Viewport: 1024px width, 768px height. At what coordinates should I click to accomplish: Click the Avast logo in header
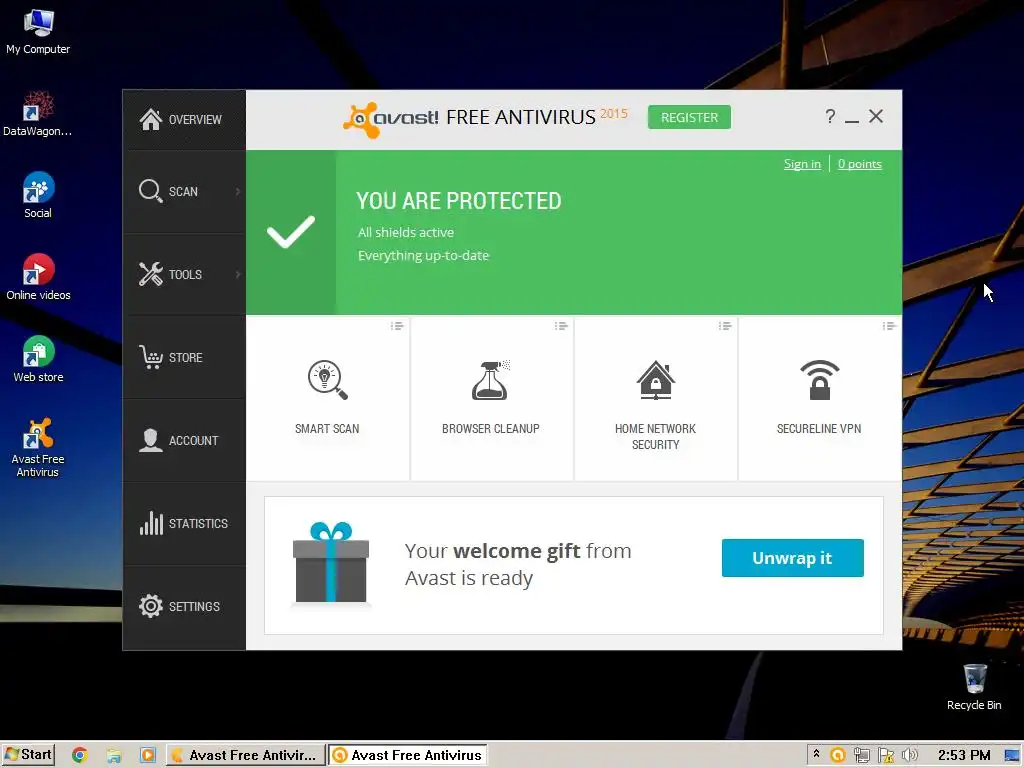coord(391,119)
